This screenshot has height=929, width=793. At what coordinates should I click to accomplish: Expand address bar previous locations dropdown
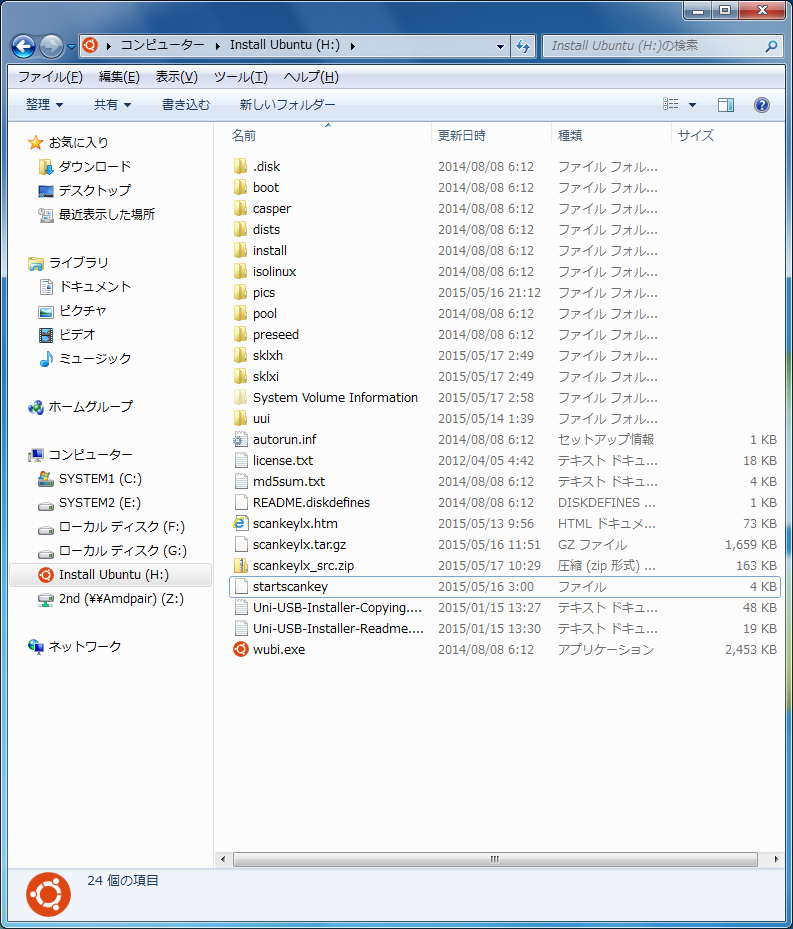tap(500, 46)
